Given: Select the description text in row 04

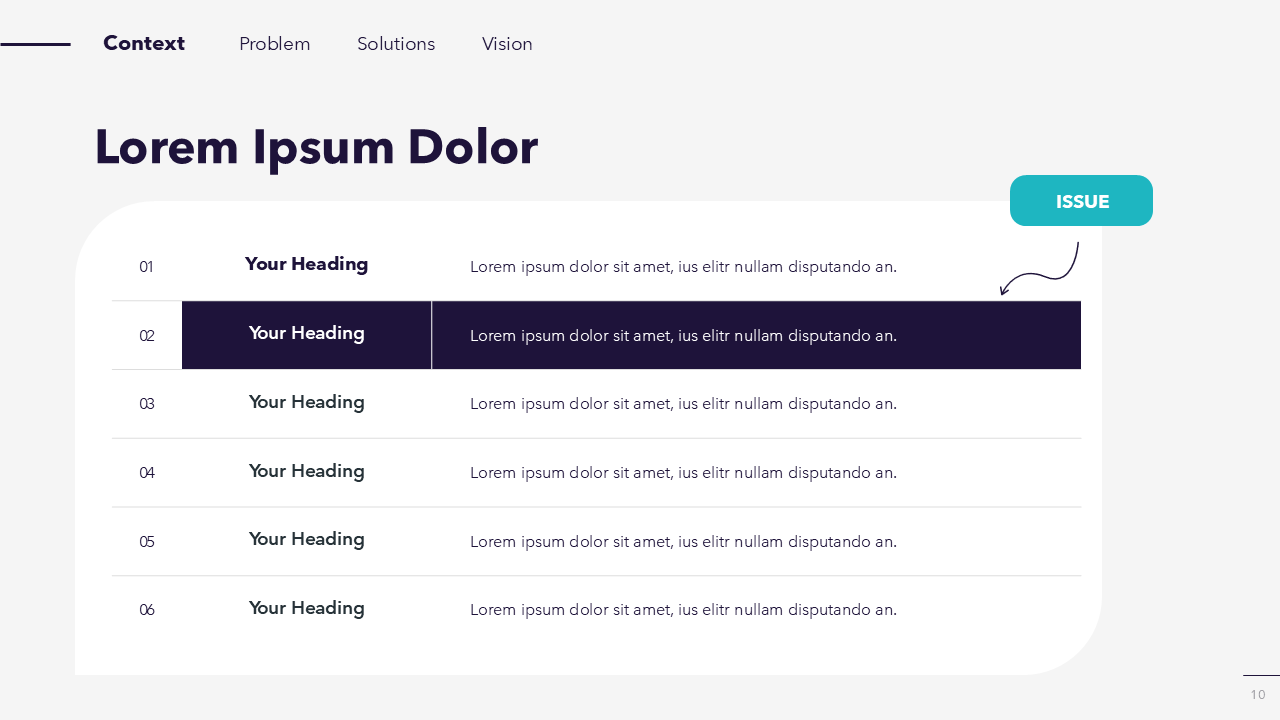Looking at the screenshot, I should 683,473.
